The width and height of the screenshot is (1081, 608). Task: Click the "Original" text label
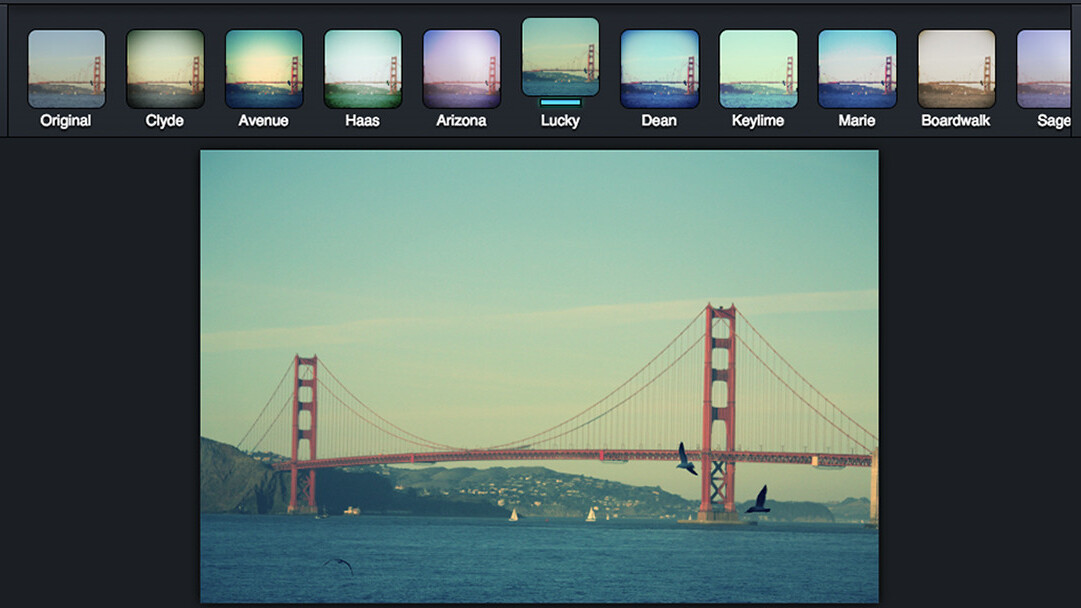click(x=66, y=121)
